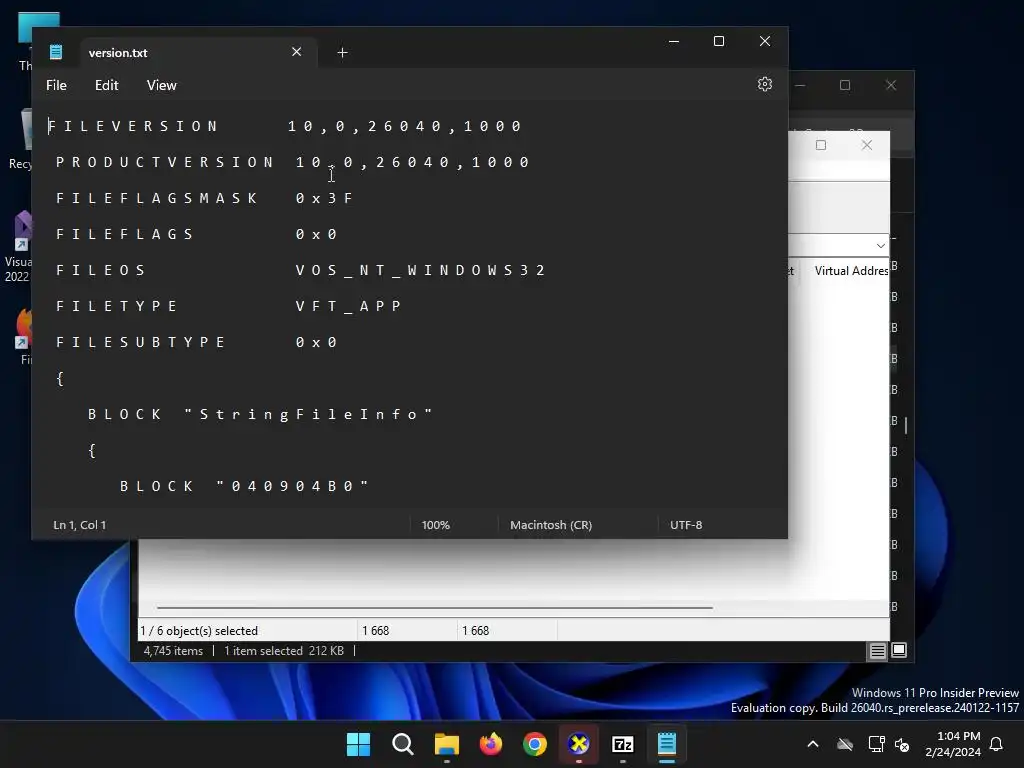Click horizontal scrollbar in background window
This screenshot has height=768, width=1024.
point(434,607)
